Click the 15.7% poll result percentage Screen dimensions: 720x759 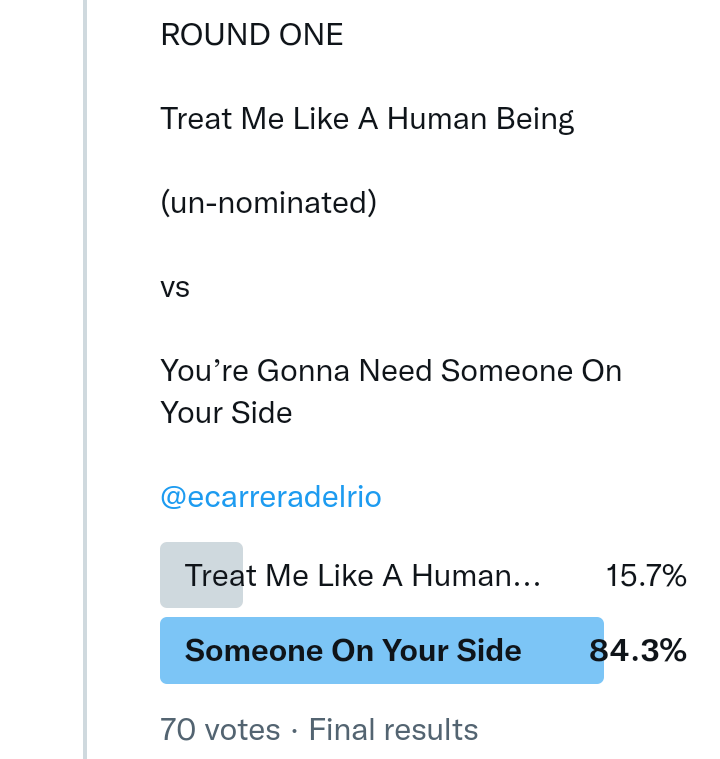[645, 576]
